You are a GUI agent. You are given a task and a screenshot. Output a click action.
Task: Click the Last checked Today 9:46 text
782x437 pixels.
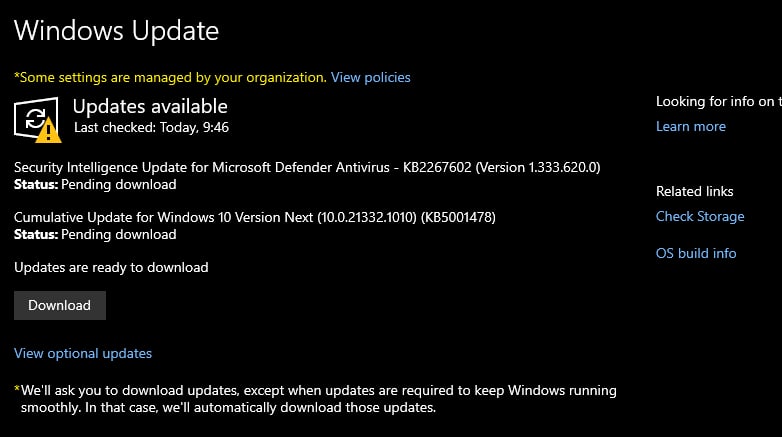pos(152,128)
